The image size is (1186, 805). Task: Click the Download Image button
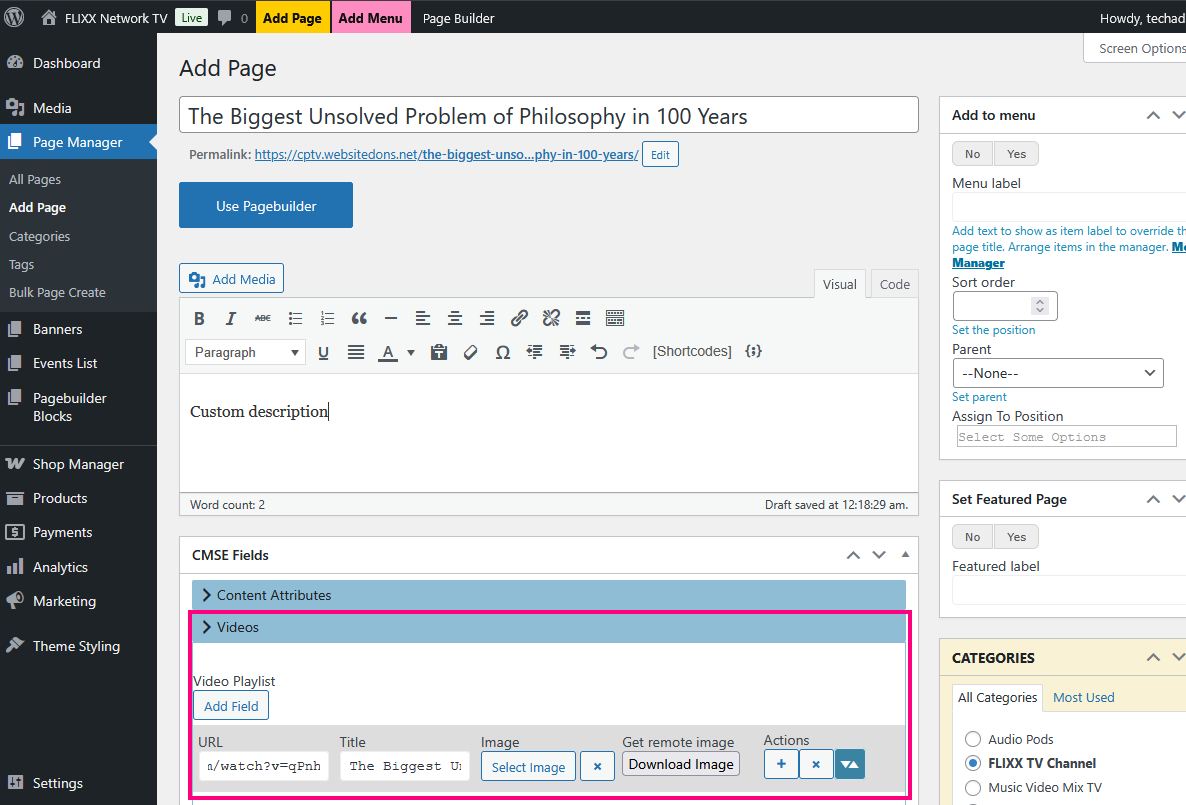point(681,764)
